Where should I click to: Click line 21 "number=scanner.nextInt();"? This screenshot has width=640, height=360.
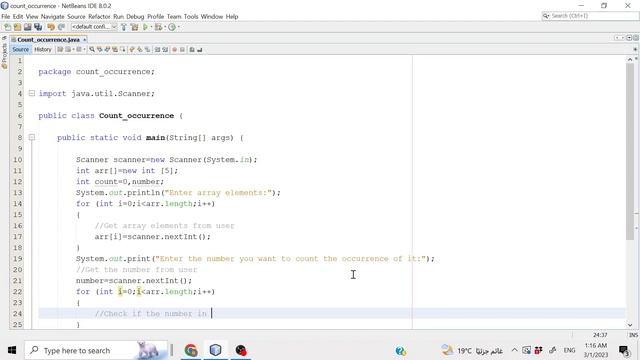(x=133, y=281)
